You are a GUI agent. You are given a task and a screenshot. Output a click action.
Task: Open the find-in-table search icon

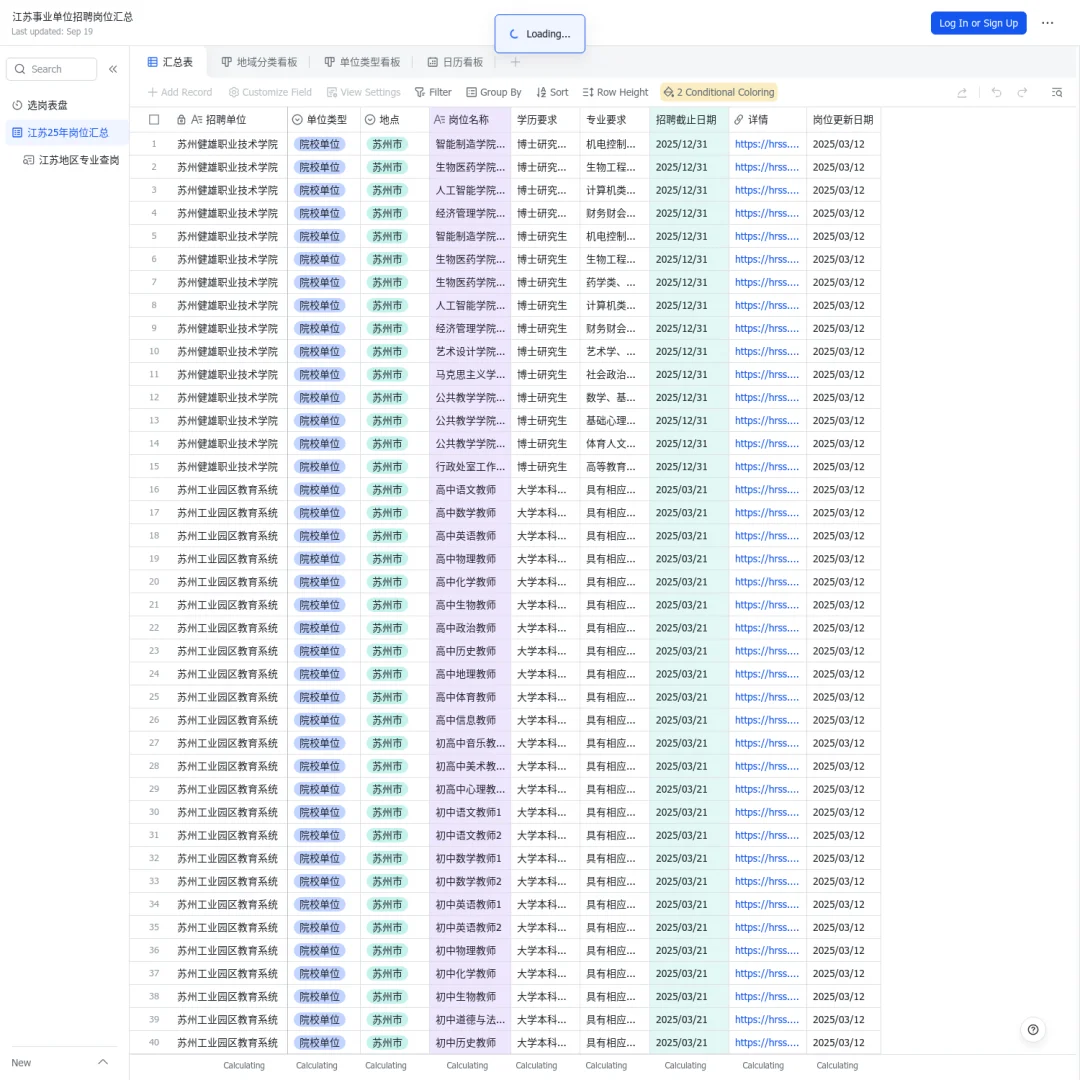pos(1057,92)
